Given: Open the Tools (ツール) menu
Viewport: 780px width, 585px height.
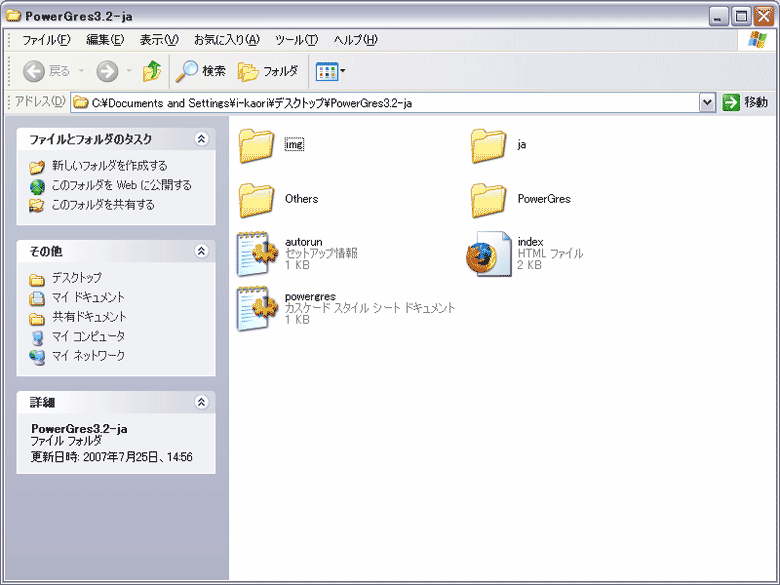Looking at the screenshot, I should click(x=296, y=40).
